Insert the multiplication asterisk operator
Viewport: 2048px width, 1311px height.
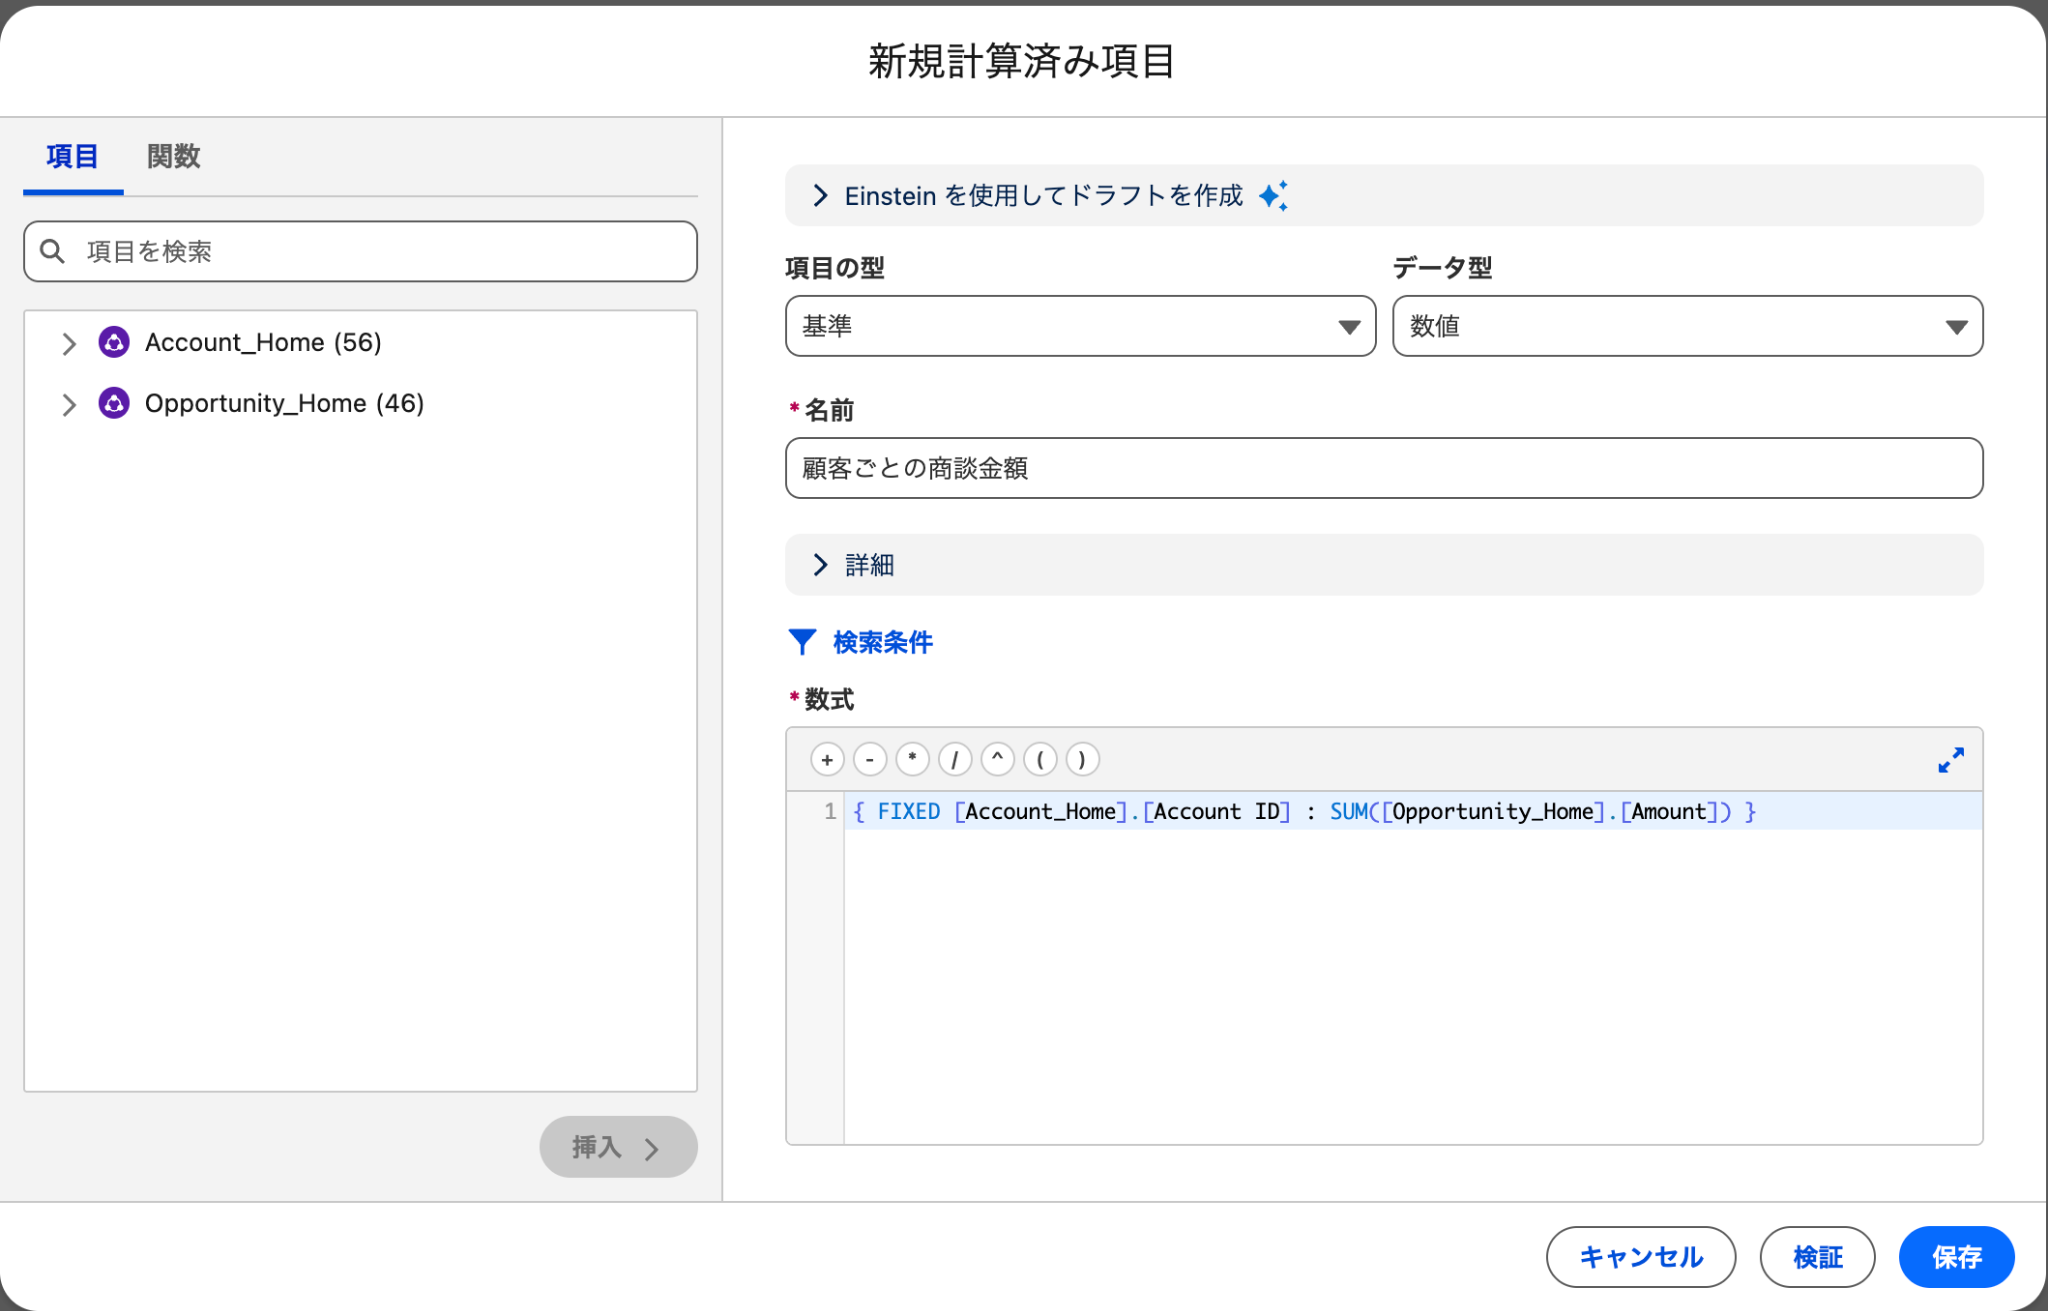[x=912, y=760]
